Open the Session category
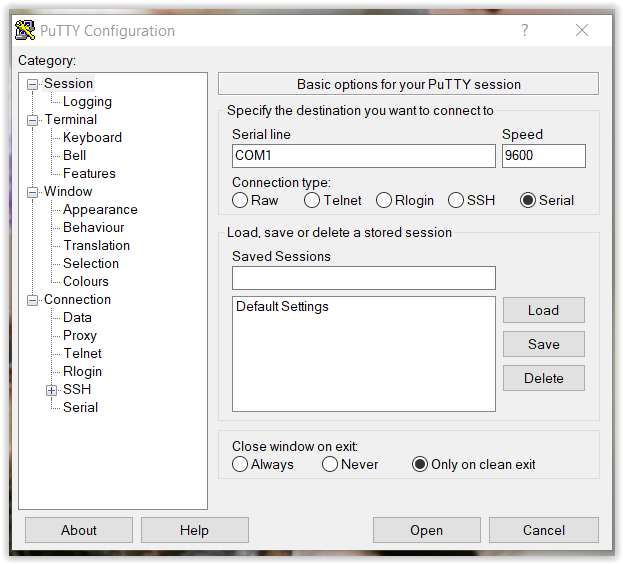 (x=68, y=83)
